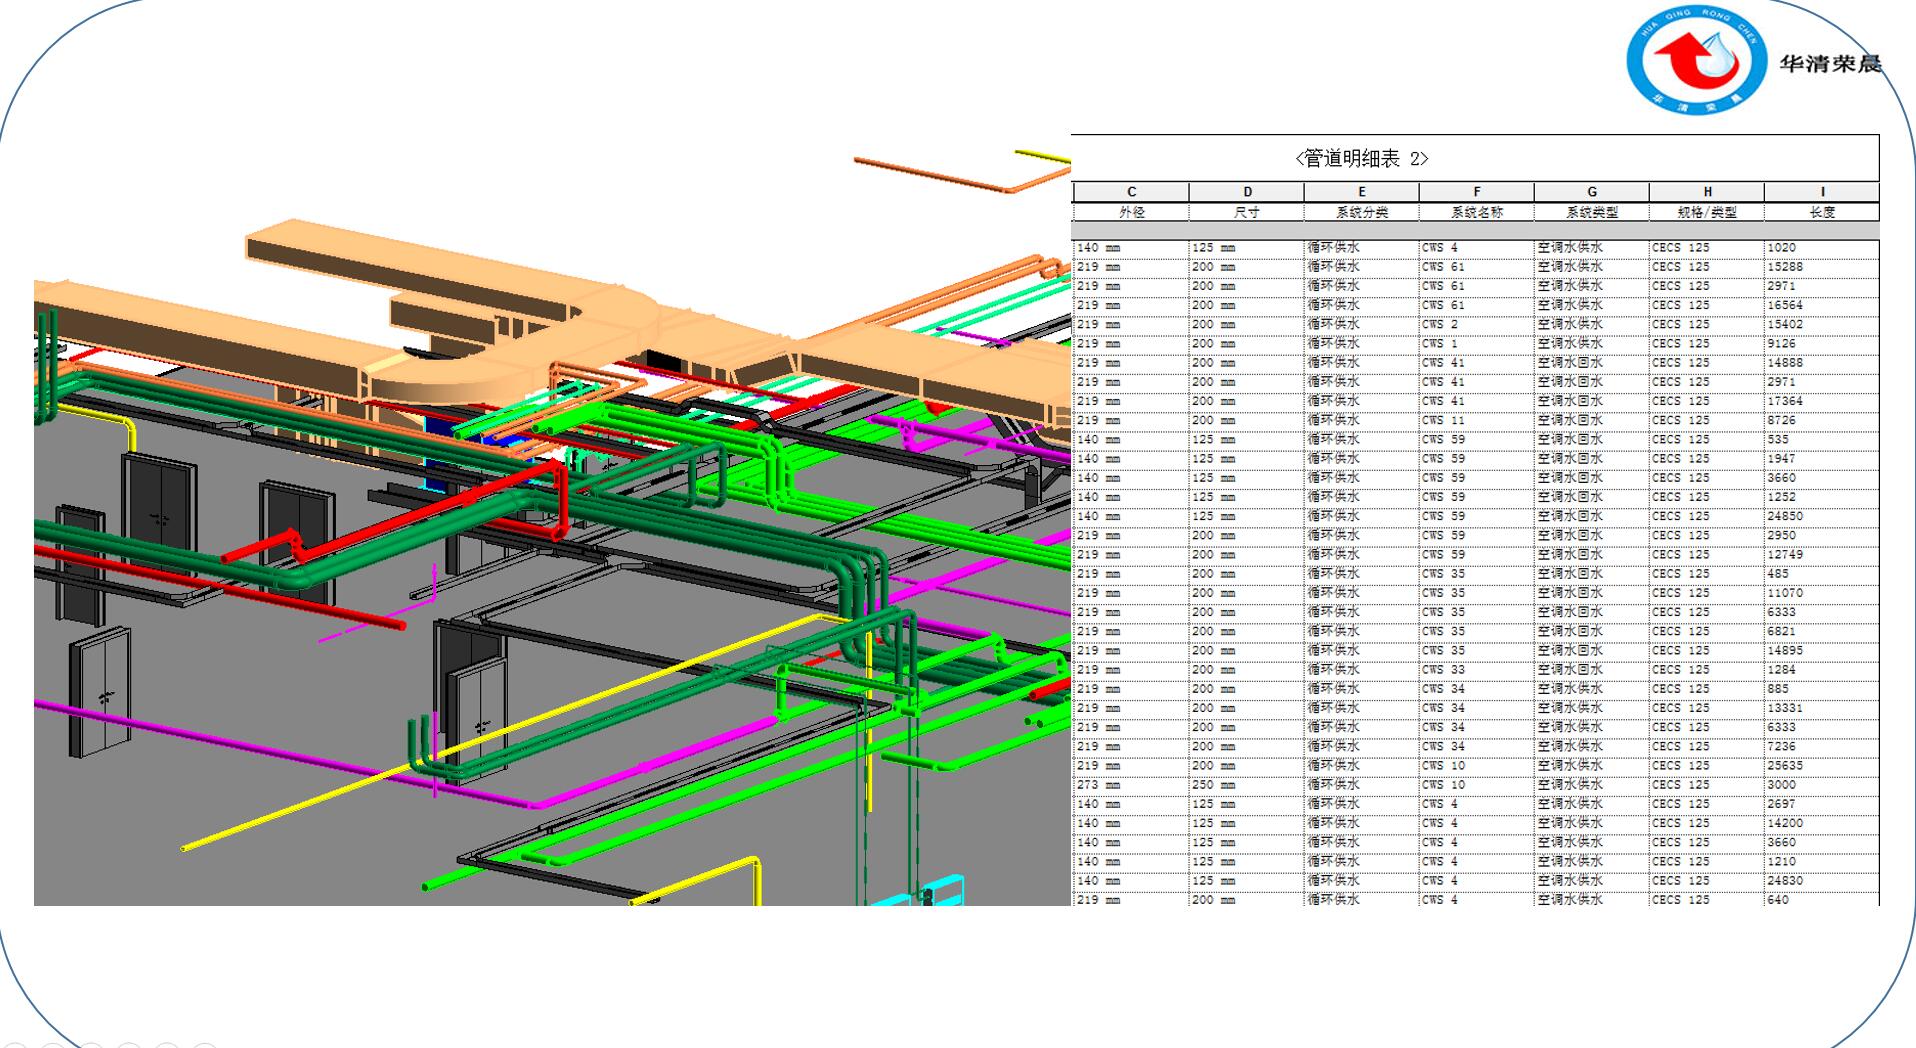Select the length cell 25635

pos(1822,766)
